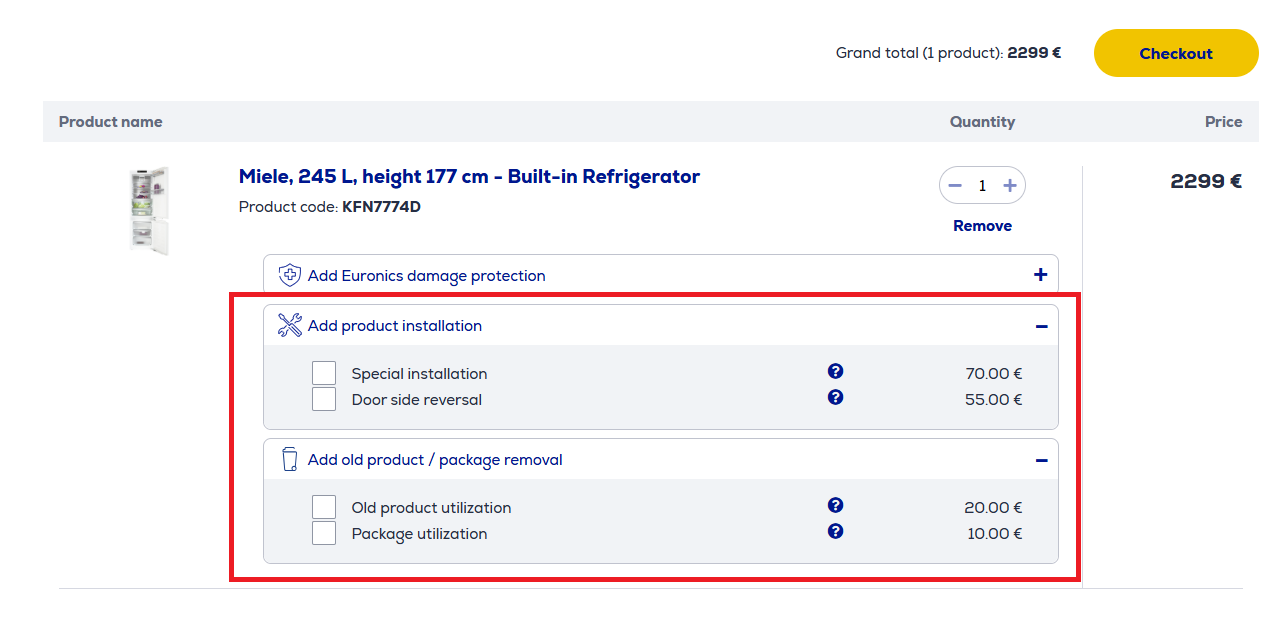Click the wrench and screwdriver installation icon
The image size is (1277, 618).
[x=289, y=325]
